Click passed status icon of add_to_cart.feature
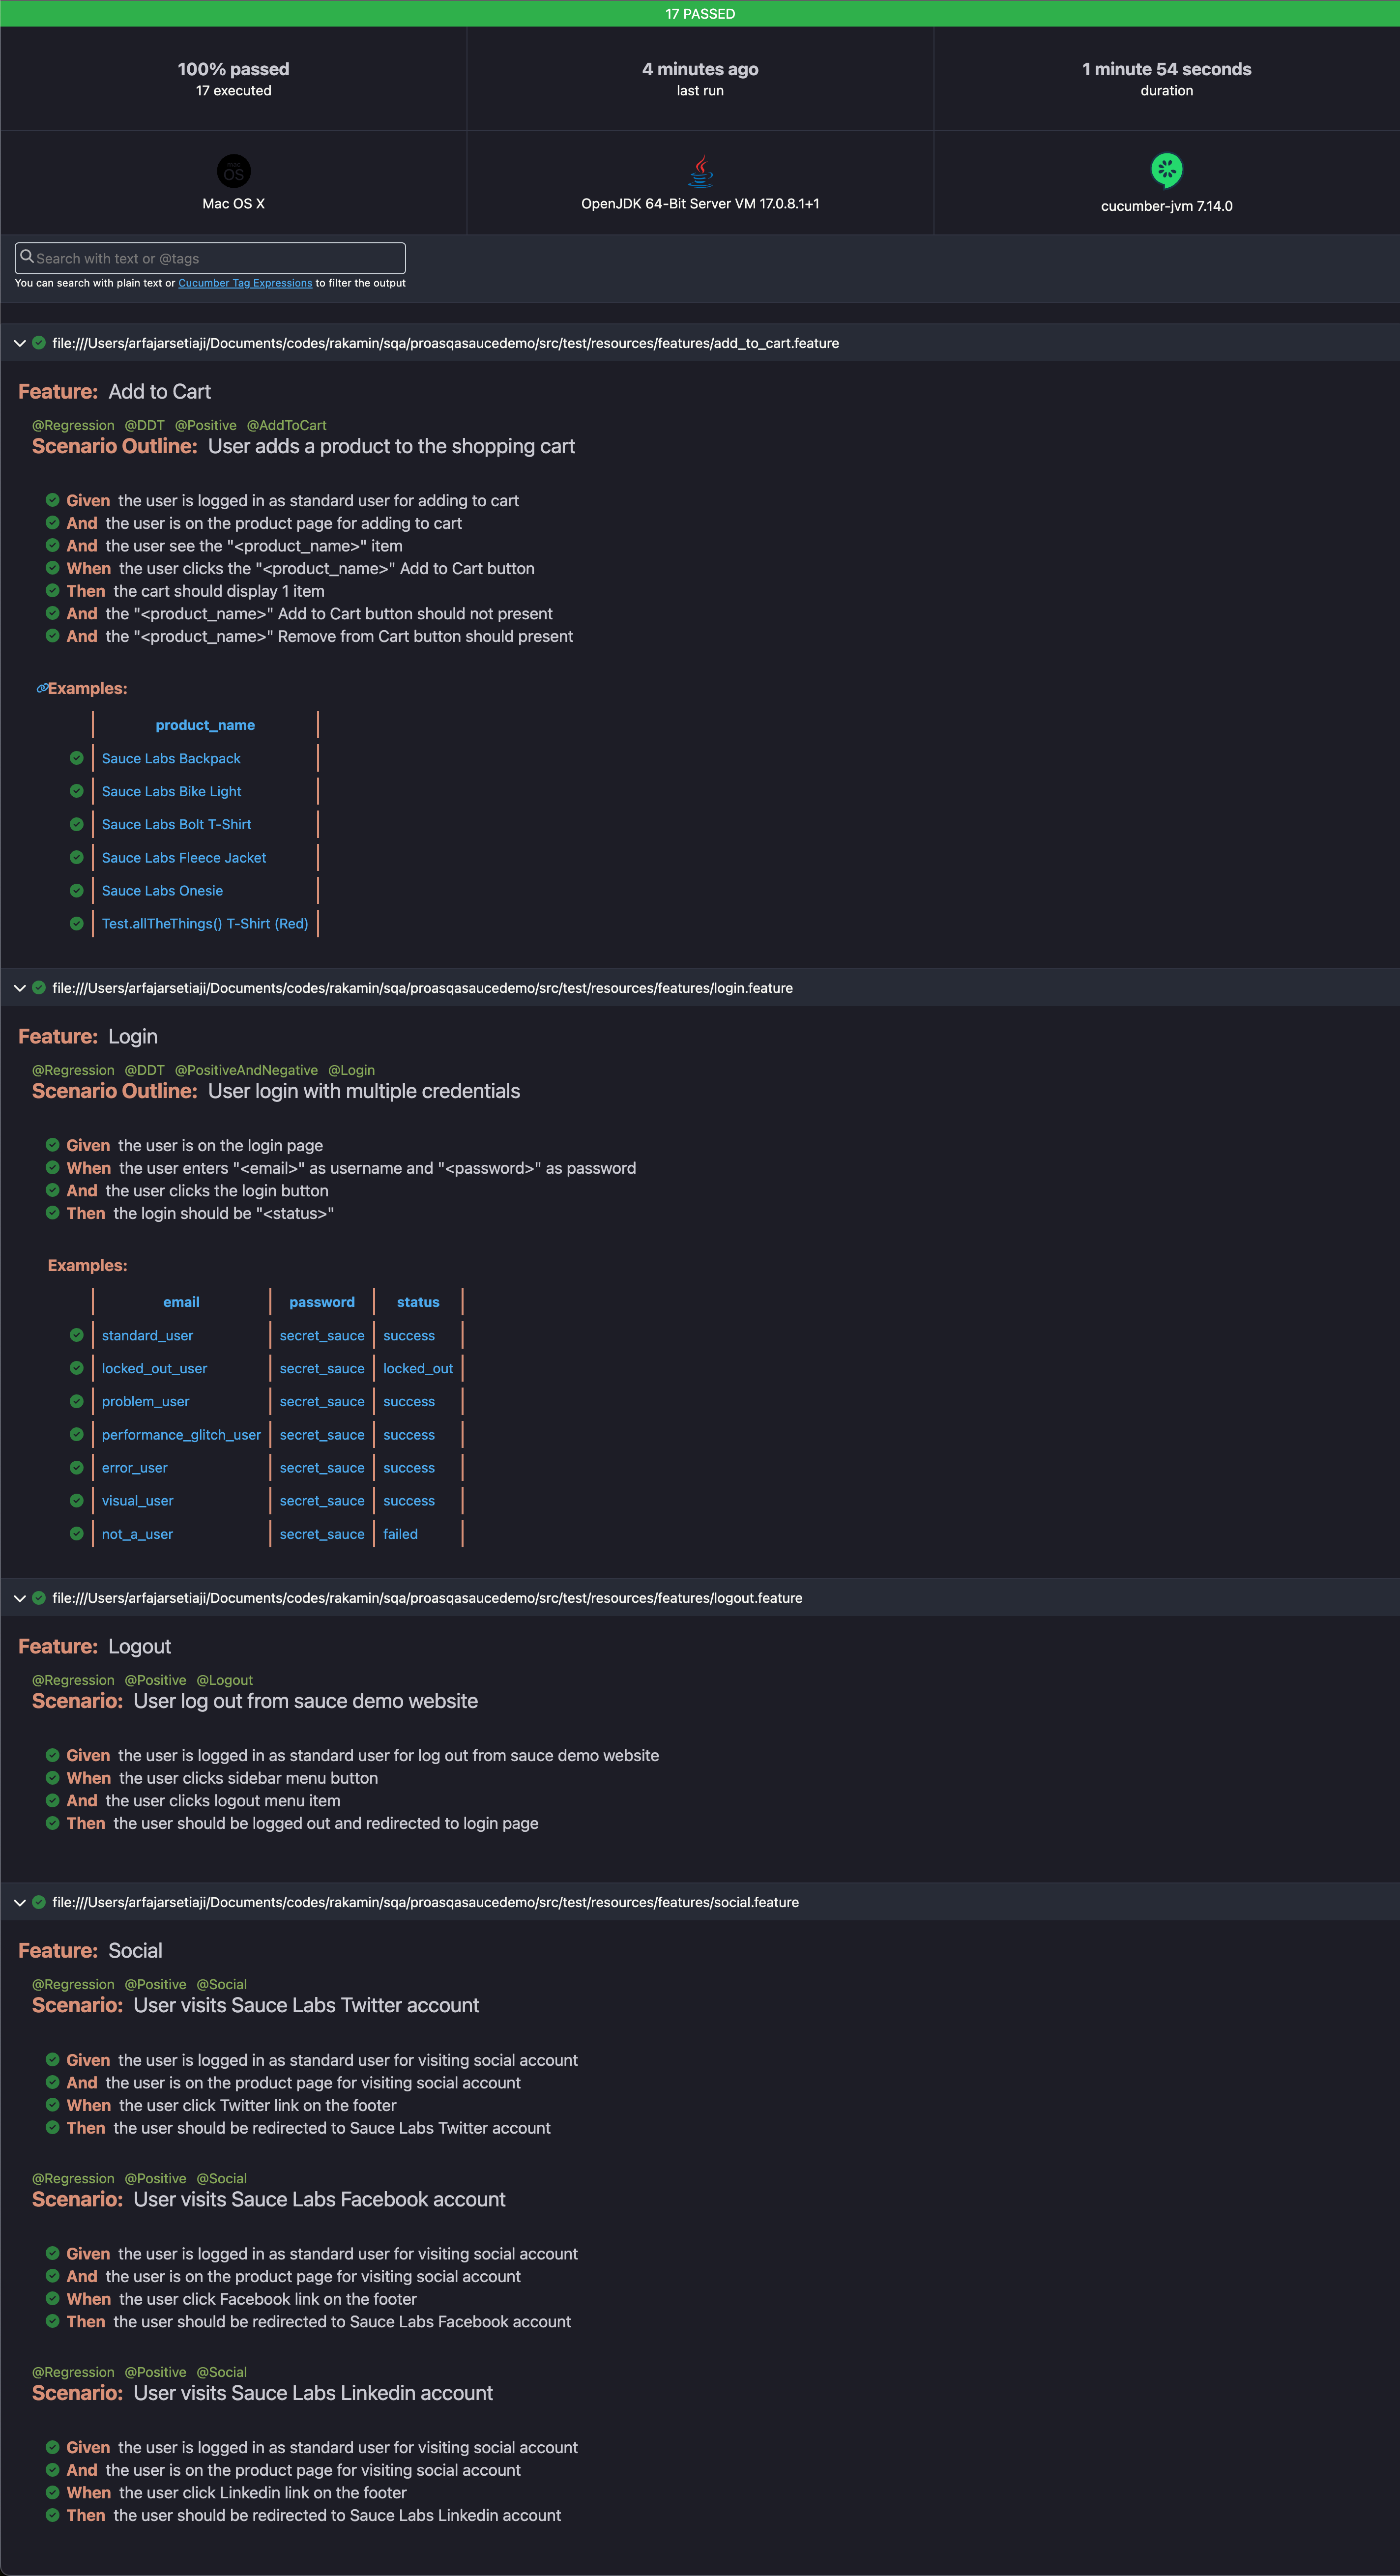The image size is (1400, 2576). [39, 343]
